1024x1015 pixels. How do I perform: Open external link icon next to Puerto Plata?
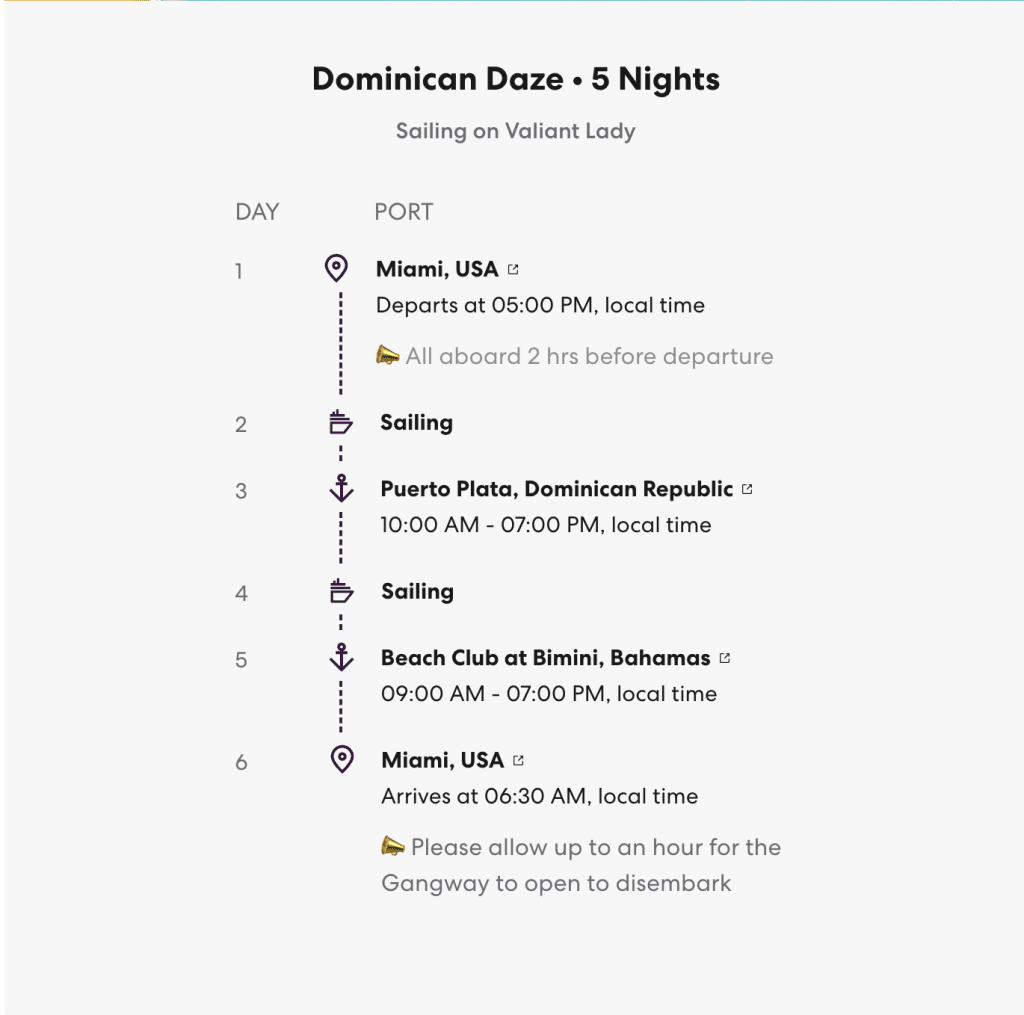pyautogui.click(x=747, y=489)
